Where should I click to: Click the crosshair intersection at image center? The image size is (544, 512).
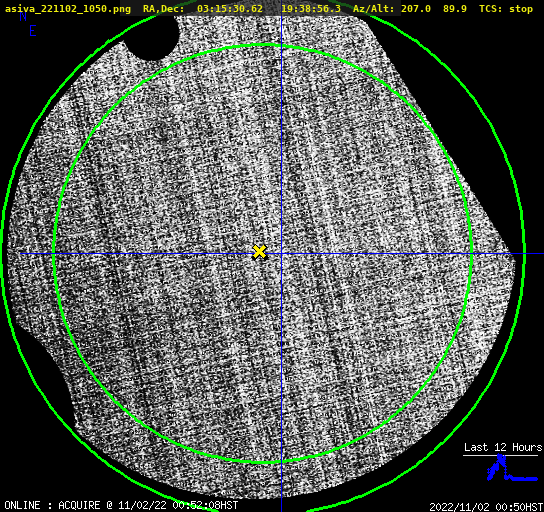(281, 254)
